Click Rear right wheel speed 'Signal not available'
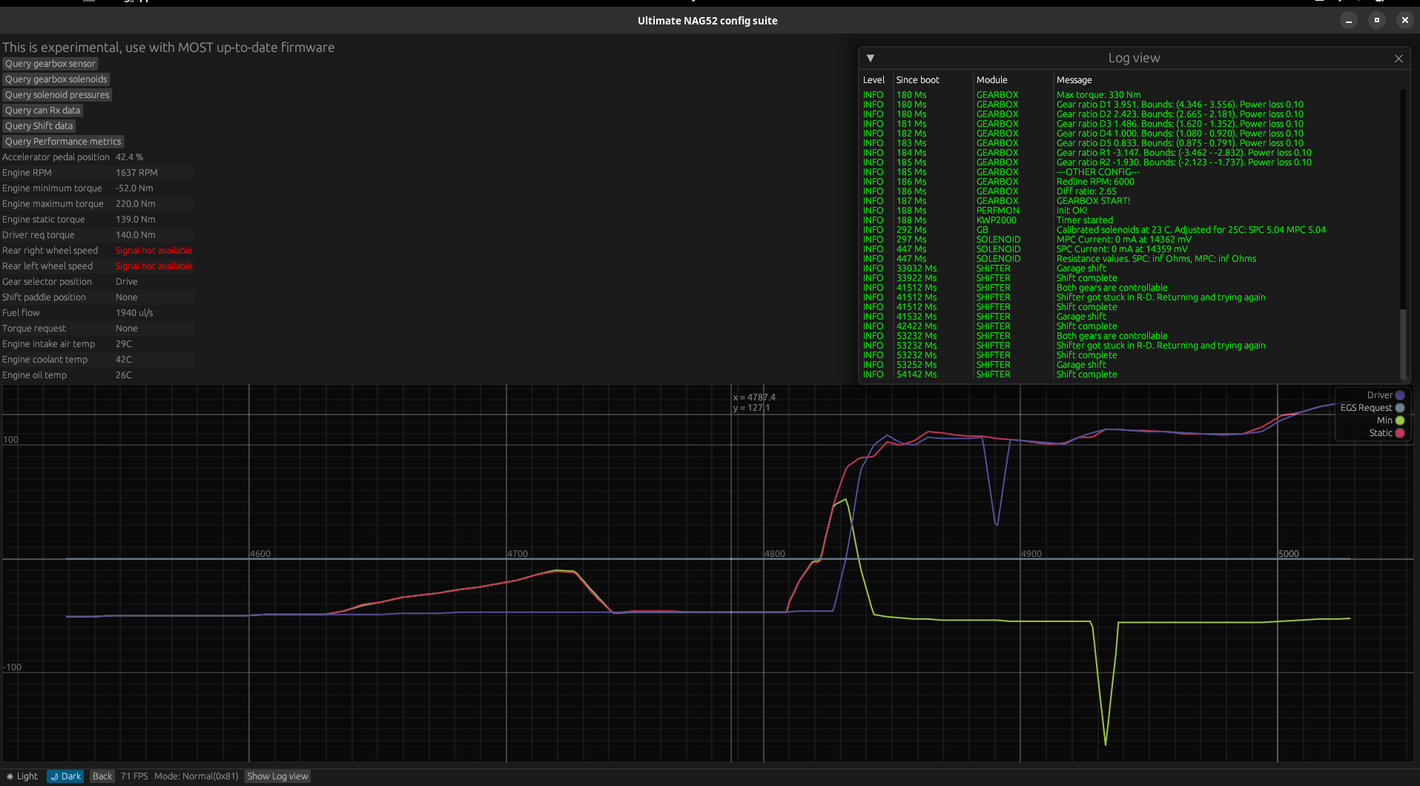The height and width of the screenshot is (786, 1420). click(x=154, y=251)
